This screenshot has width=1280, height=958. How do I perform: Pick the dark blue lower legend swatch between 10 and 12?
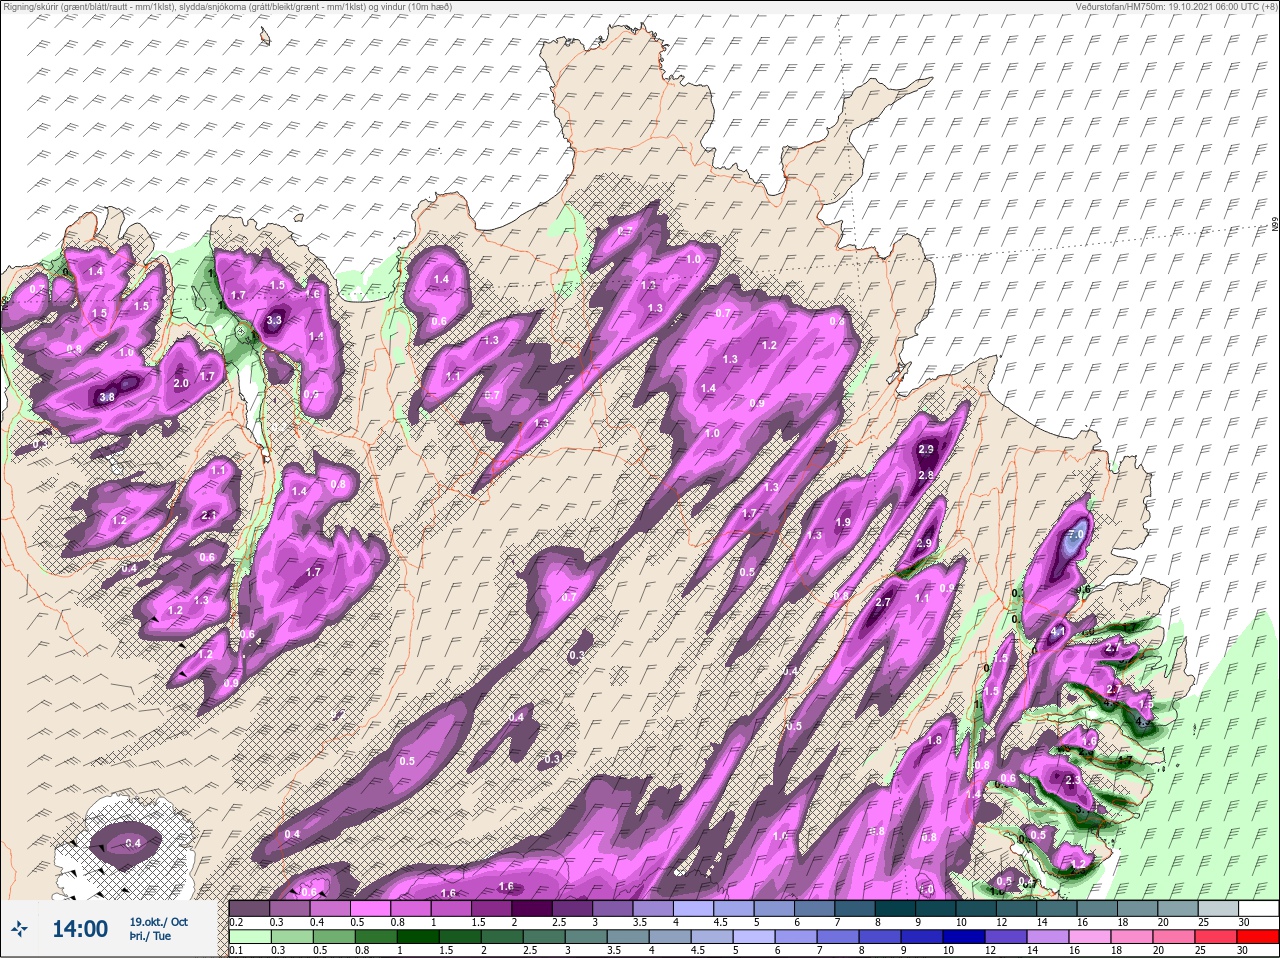point(964,938)
